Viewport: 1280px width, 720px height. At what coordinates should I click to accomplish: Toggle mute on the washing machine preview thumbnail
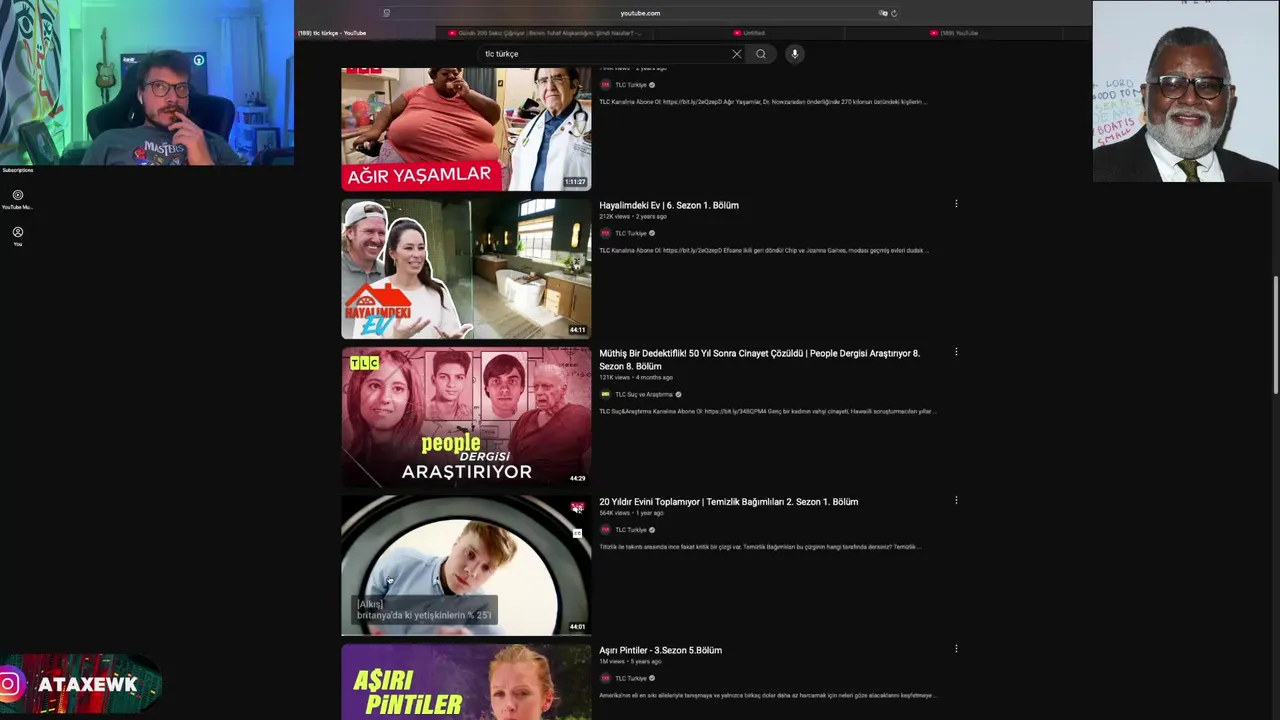[577, 509]
